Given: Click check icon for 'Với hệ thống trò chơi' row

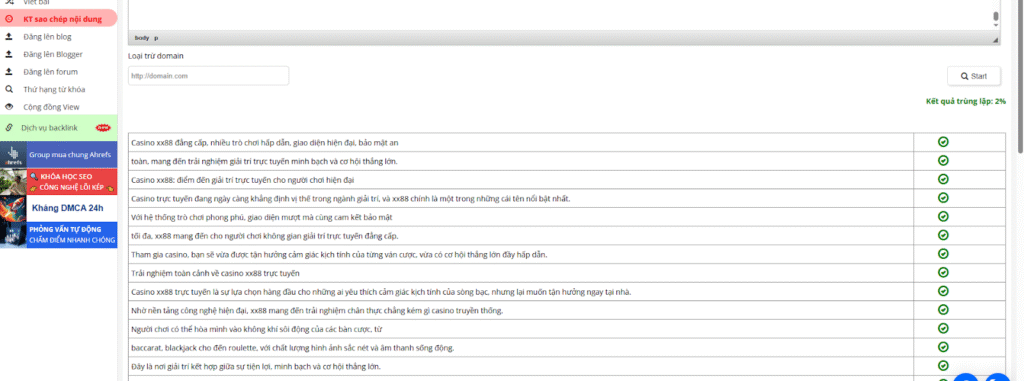Looking at the screenshot, I should [x=942, y=216].
